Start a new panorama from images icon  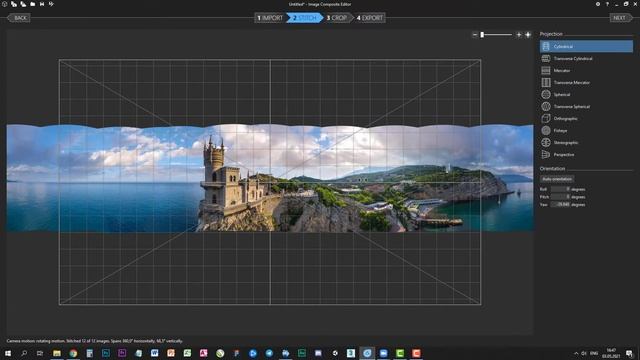pos(13,4)
